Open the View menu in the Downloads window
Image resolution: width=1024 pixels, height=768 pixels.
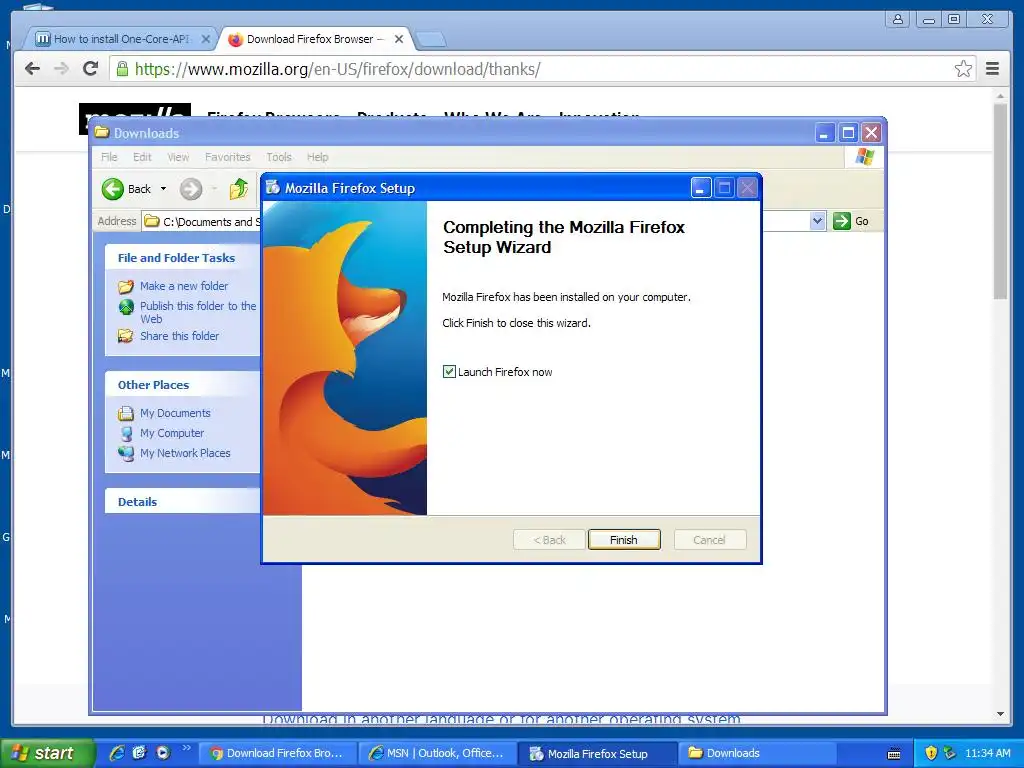[x=178, y=157]
